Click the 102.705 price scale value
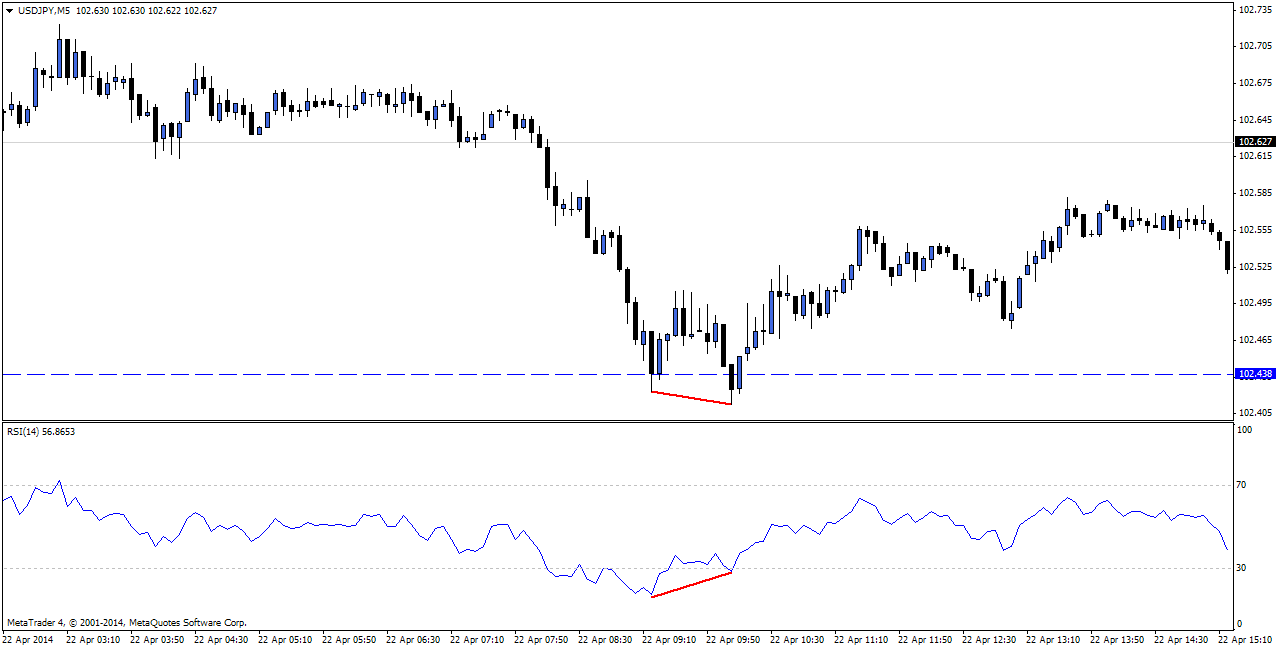The width and height of the screenshot is (1276, 648). click(1254, 46)
